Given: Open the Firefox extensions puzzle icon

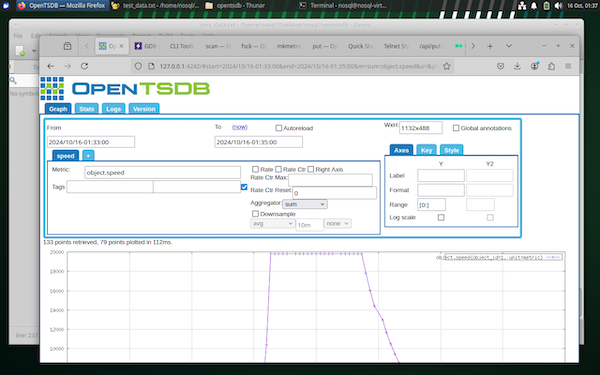Looking at the screenshot, I should [x=551, y=66].
